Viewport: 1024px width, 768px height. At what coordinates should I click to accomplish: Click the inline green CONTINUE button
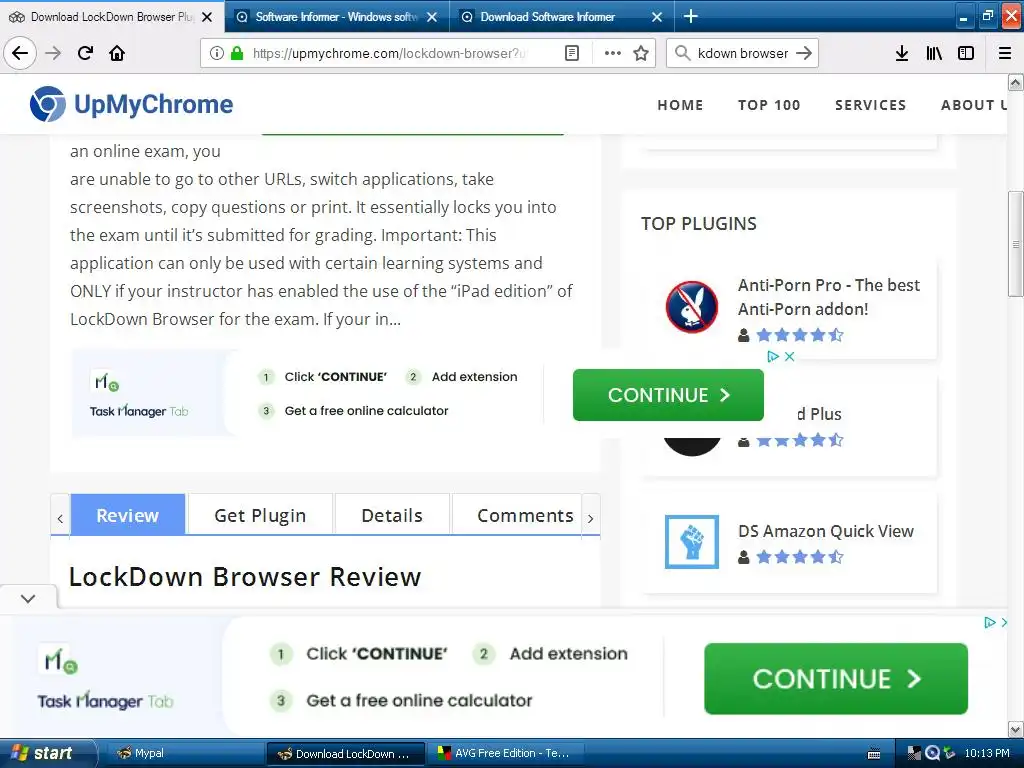point(668,395)
